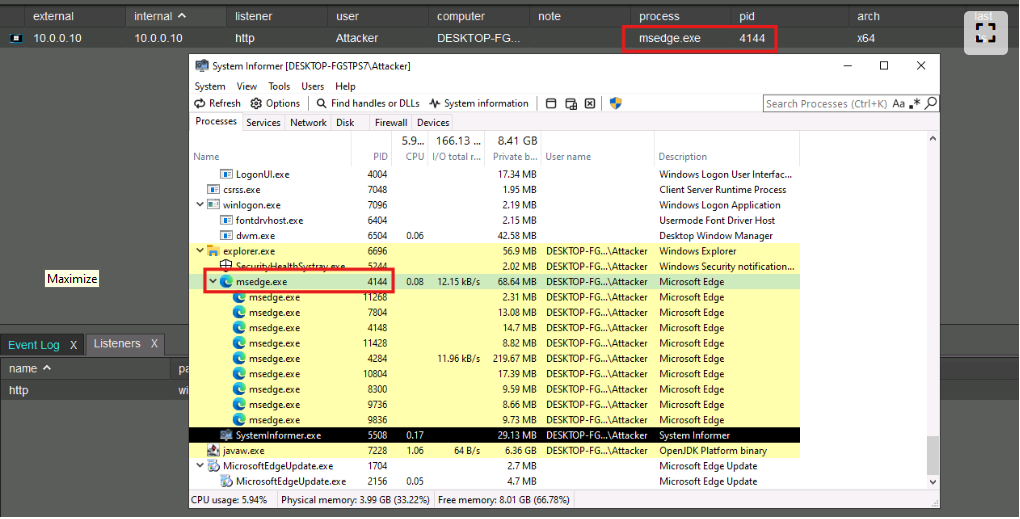Open the Help menu

345,86
